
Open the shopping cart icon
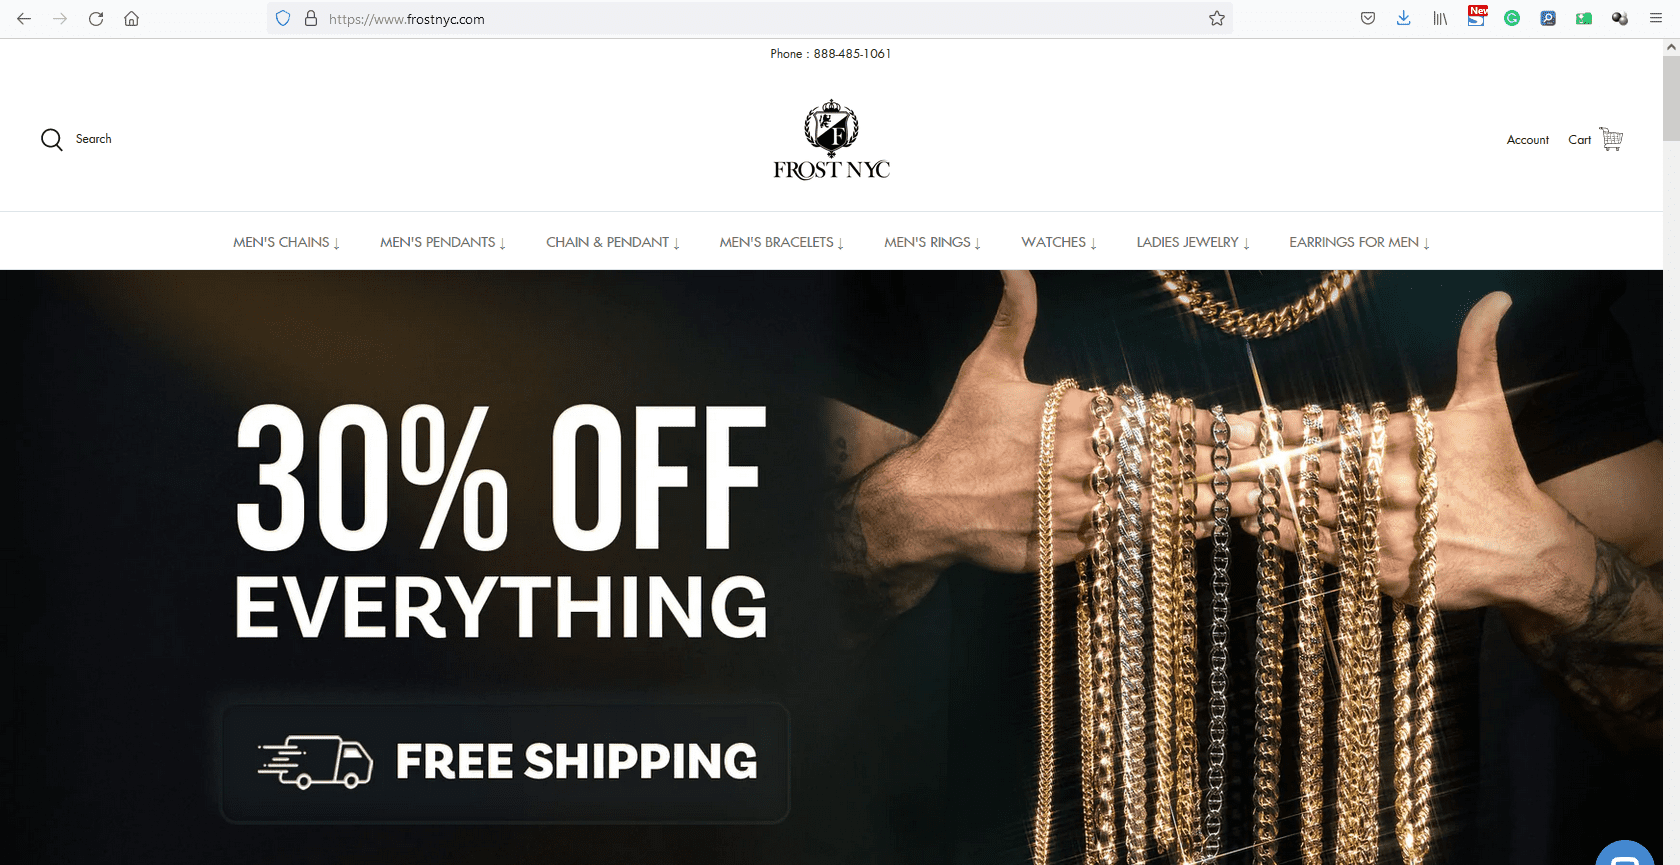coord(1611,139)
